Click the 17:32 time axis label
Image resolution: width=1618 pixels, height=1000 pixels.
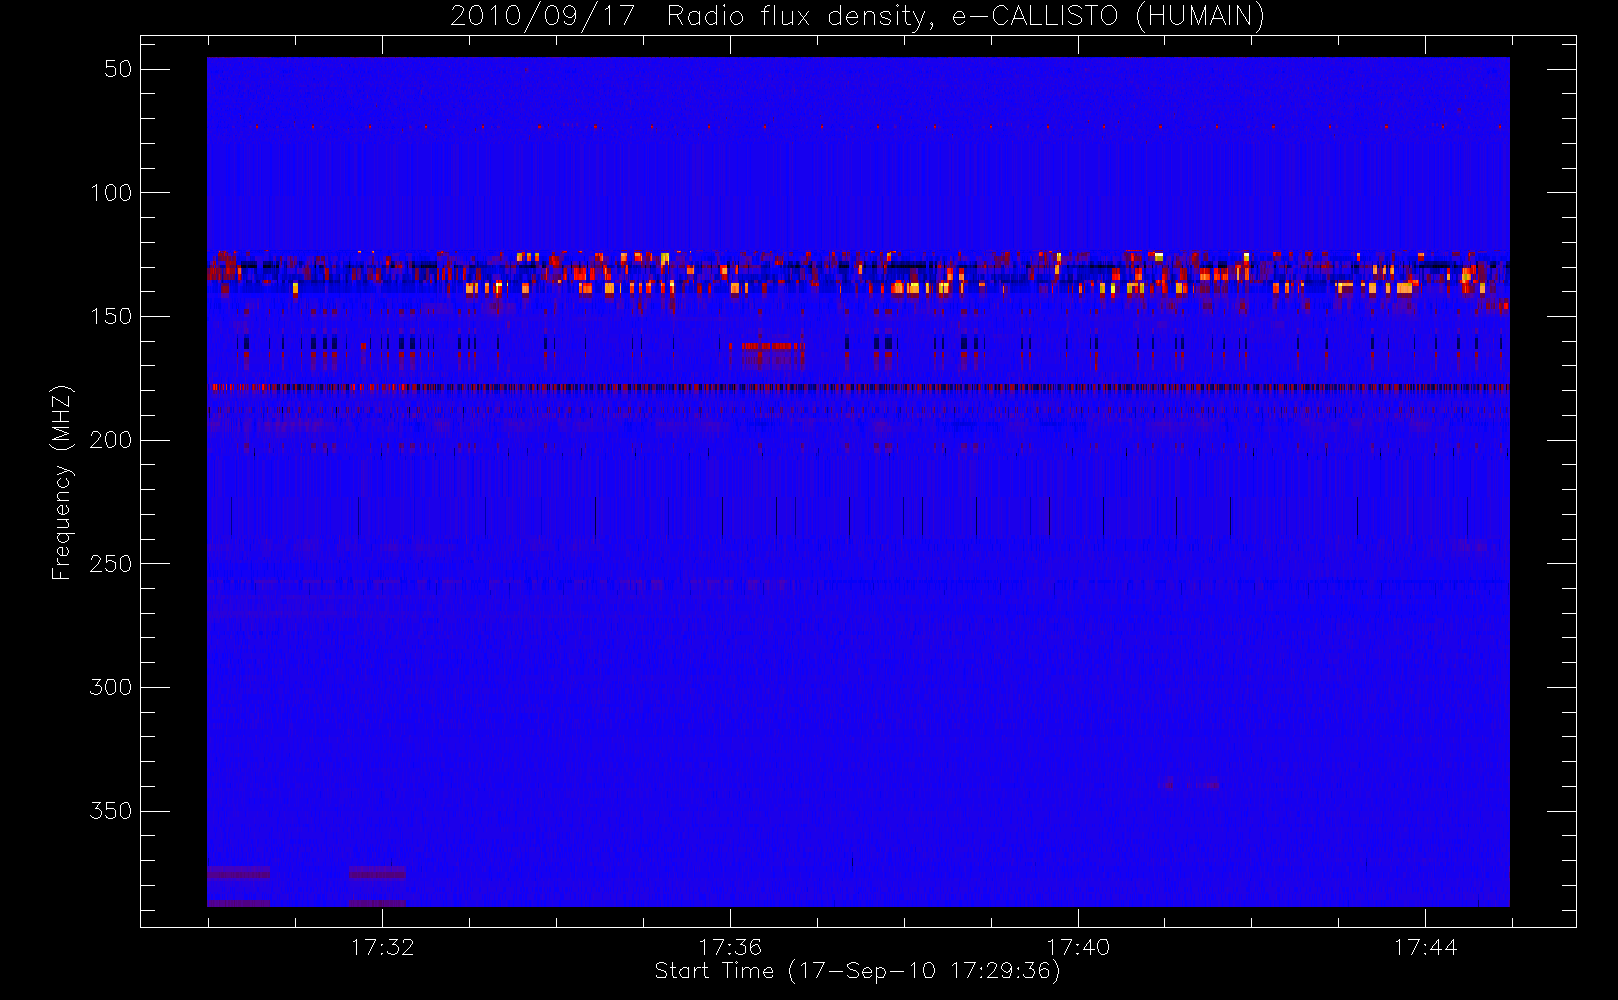(382, 947)
